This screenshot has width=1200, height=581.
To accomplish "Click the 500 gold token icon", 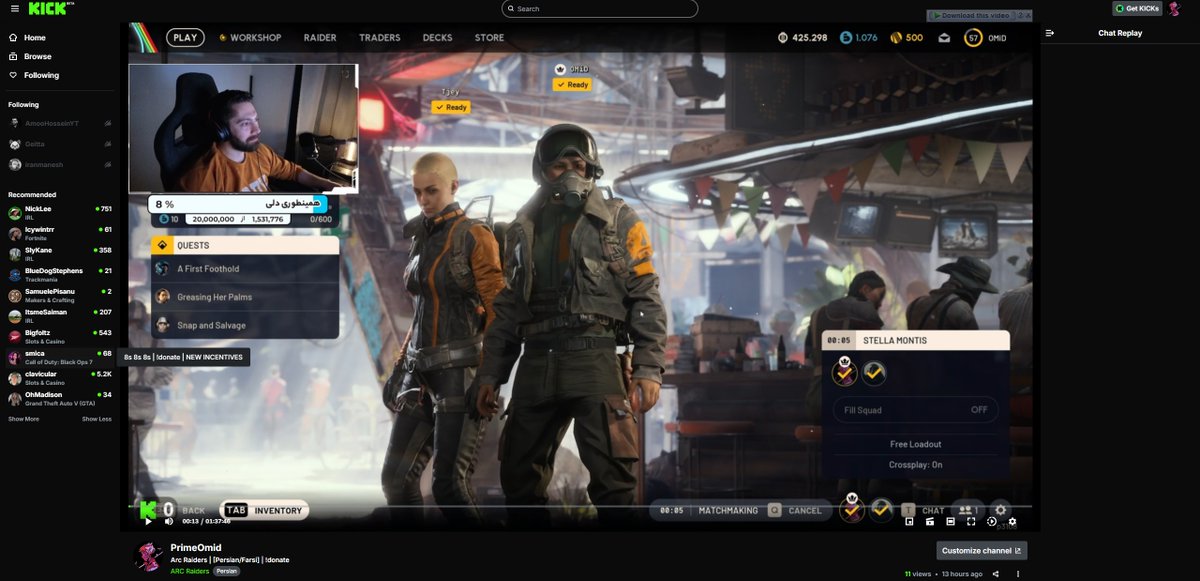I will click(x=896, y=38).
